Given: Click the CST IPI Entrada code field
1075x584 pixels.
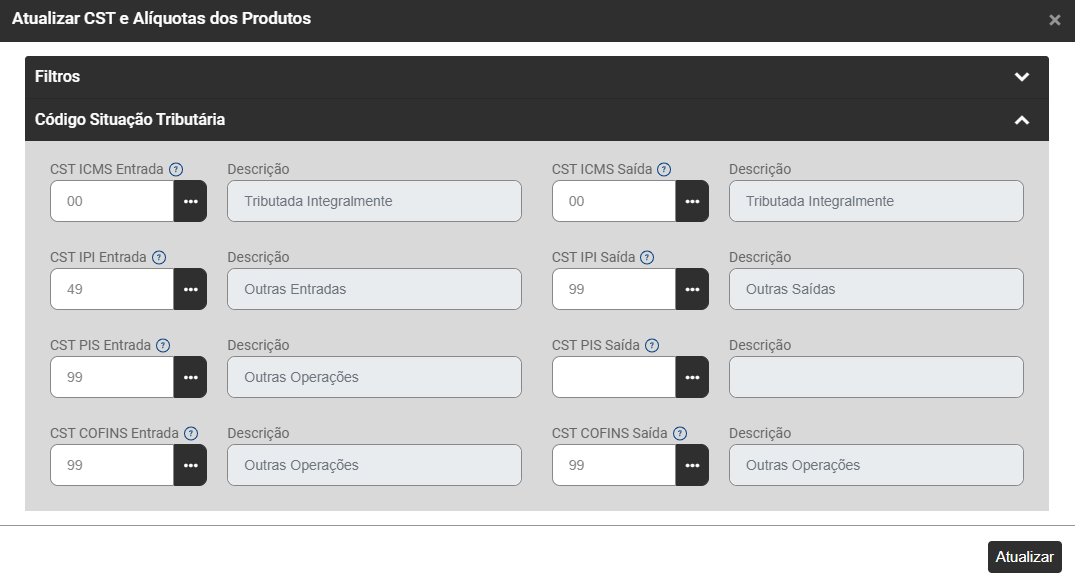Looking at the screenshot, I should (x=112, y=289).
